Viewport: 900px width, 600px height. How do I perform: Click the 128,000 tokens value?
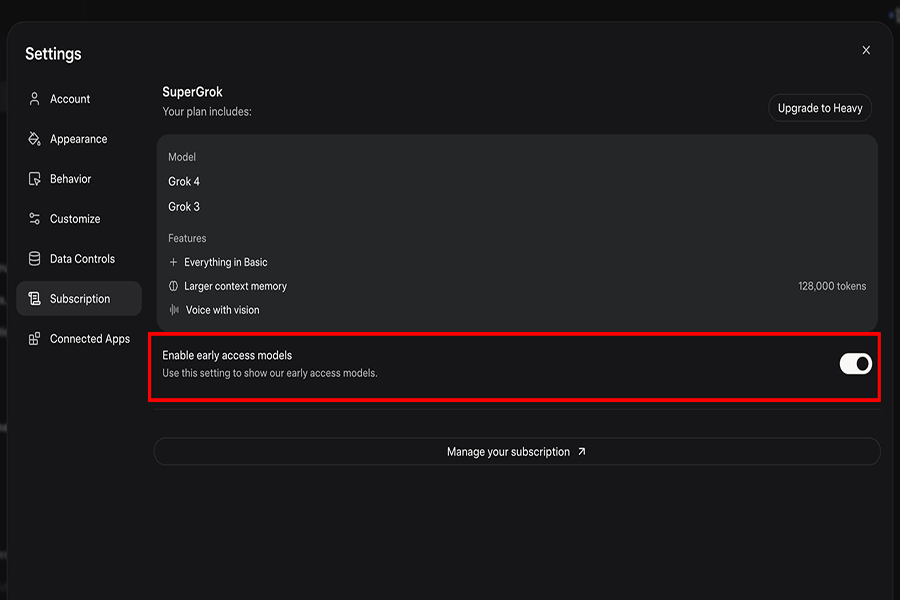coord(832,286)
